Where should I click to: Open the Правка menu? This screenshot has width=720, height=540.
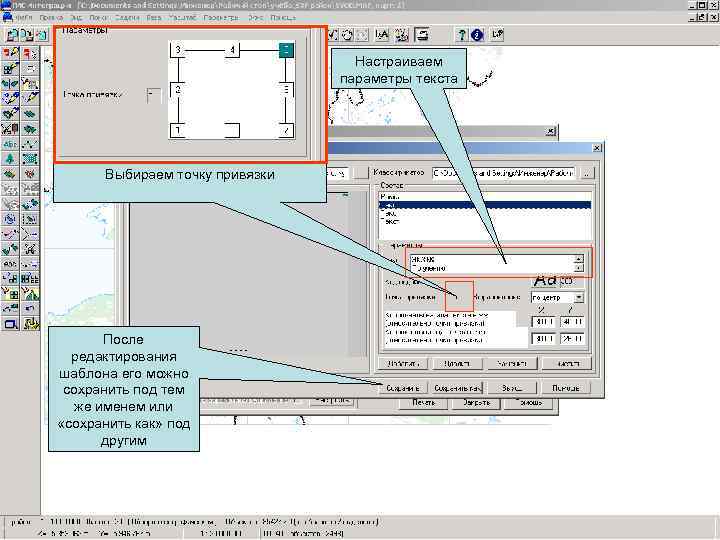[x=51, y=17]
